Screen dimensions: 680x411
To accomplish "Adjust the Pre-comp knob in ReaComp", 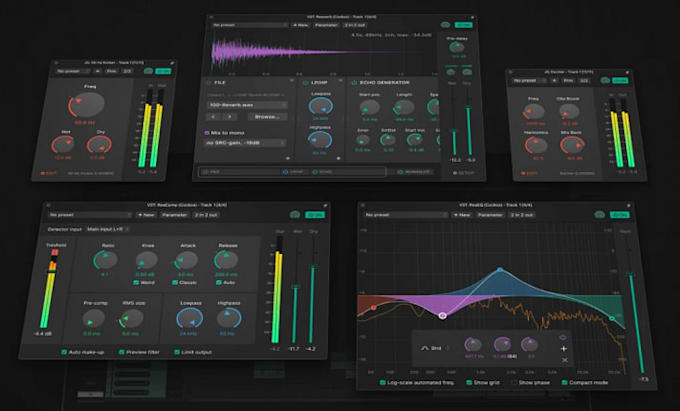I will tap(94, 319).
